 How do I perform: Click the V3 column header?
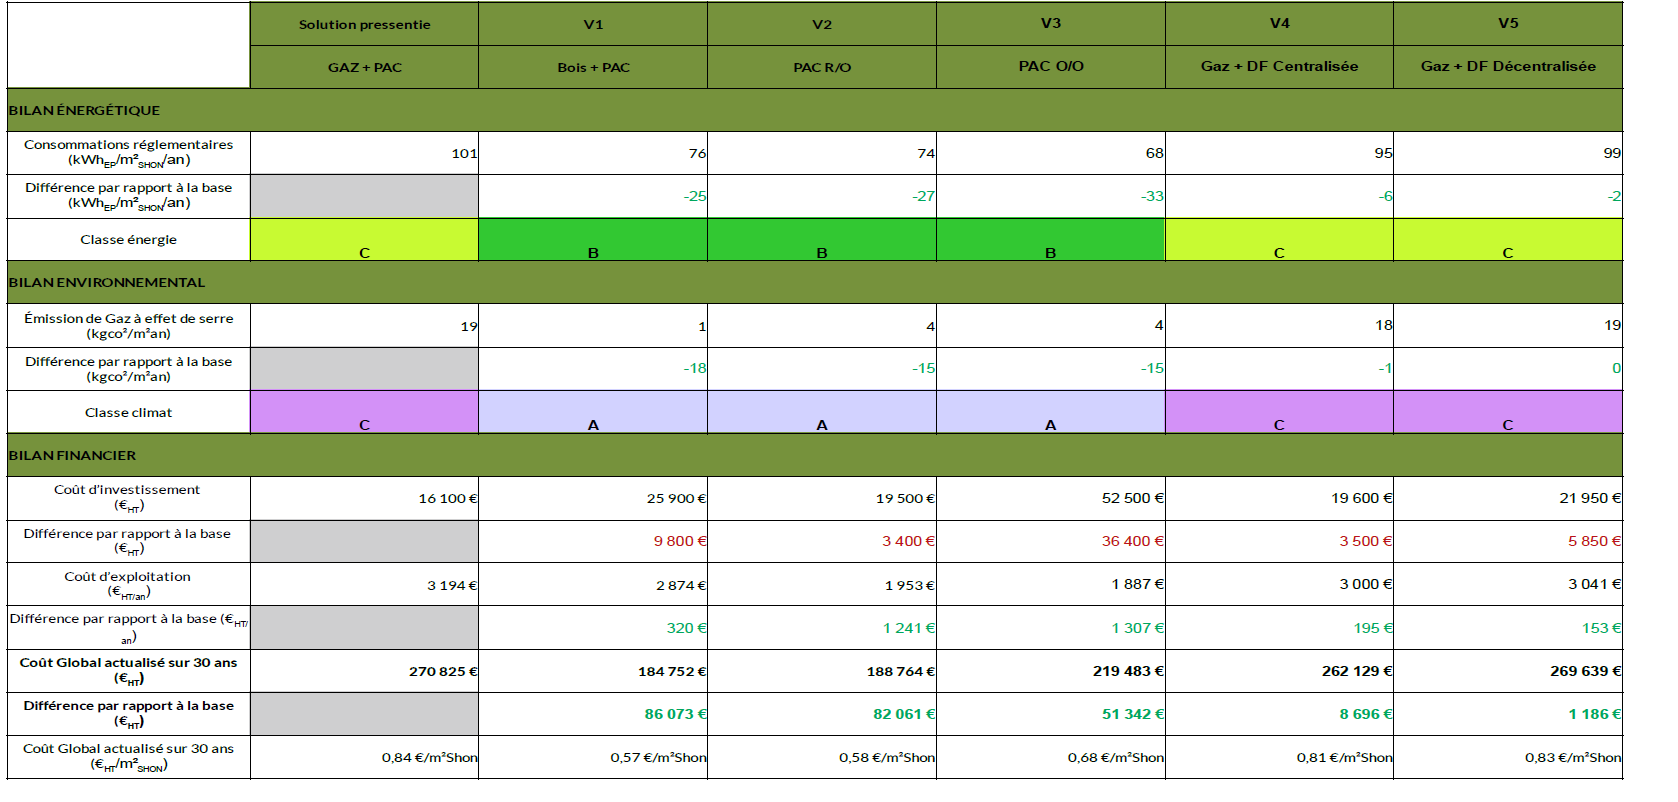1051,24
